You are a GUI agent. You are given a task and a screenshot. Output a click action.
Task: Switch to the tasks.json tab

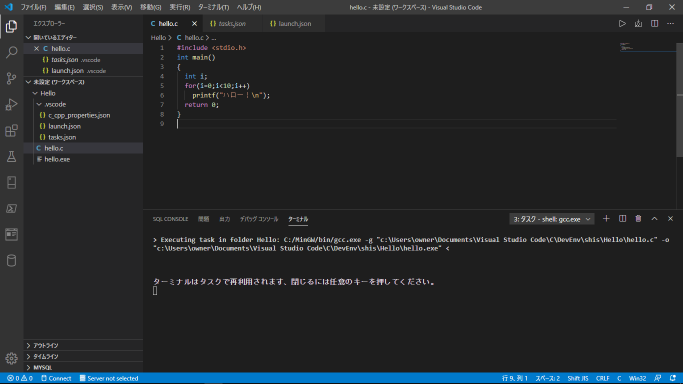(232, 24)
